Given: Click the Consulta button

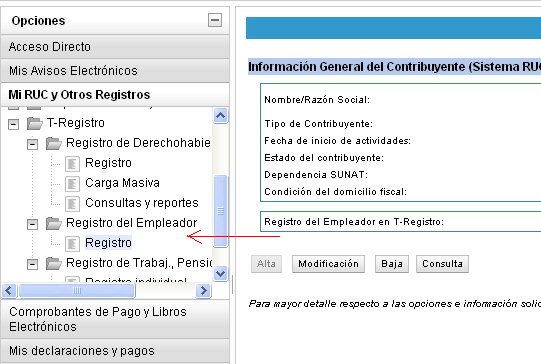Looking at the screenshot, I should pyautogui.click(x=442, y=264).
